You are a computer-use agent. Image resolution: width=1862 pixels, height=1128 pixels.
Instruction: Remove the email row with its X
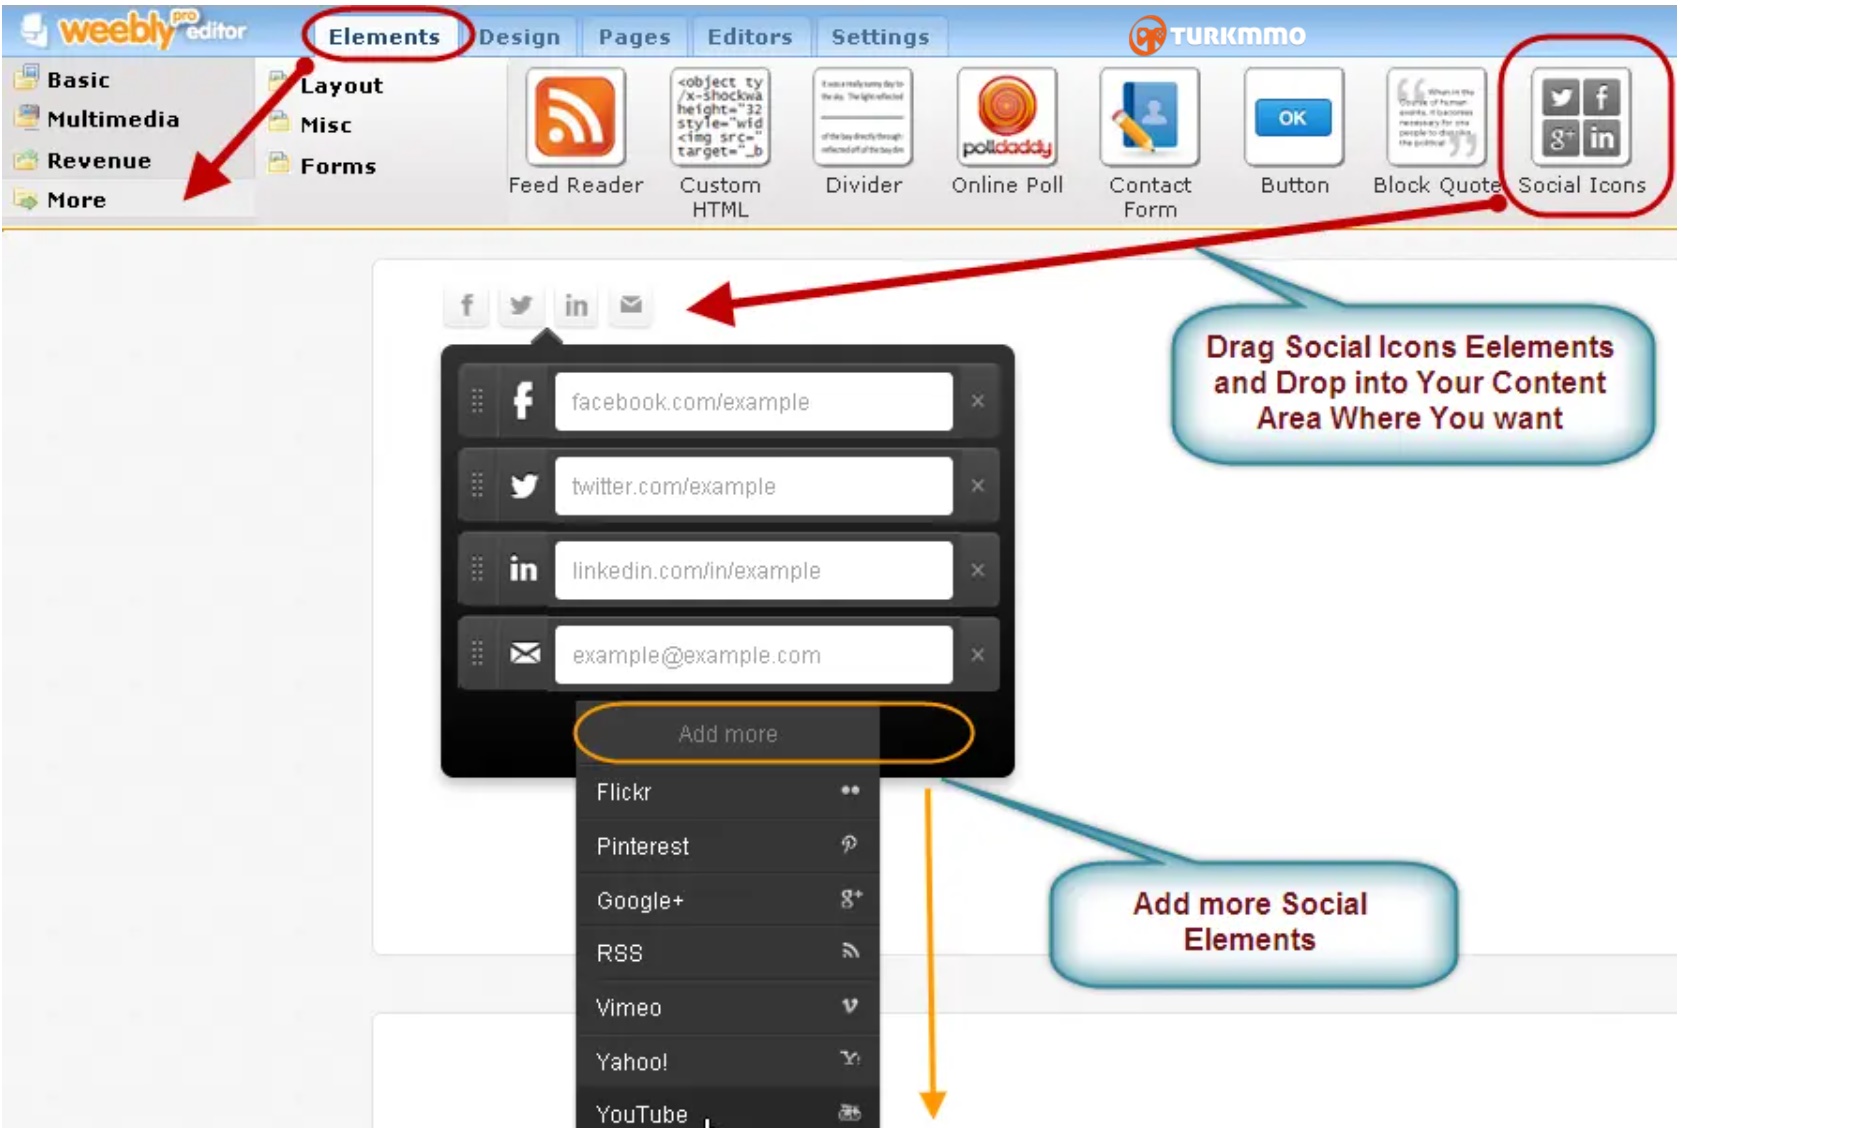coord(978,654)
